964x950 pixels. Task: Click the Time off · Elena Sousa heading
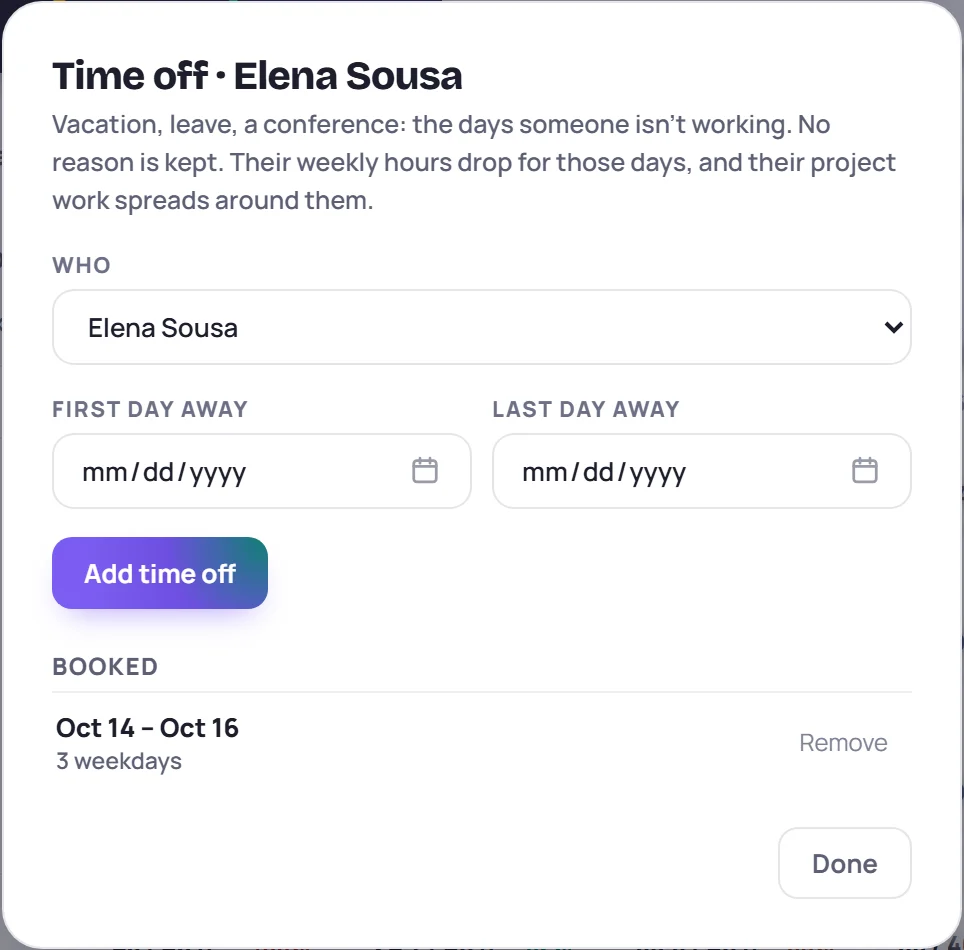[257, 76]
